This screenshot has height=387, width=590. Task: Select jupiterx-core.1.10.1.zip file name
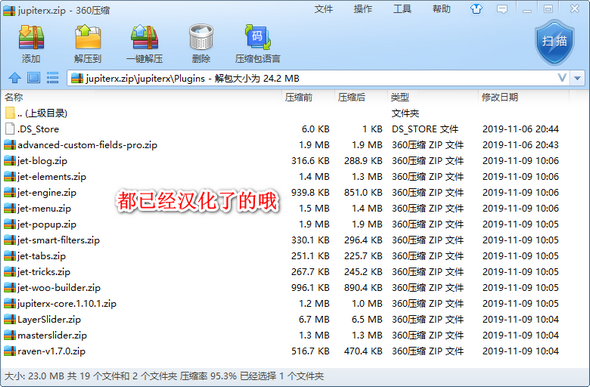pyautogui.click(x=67, y=303)
